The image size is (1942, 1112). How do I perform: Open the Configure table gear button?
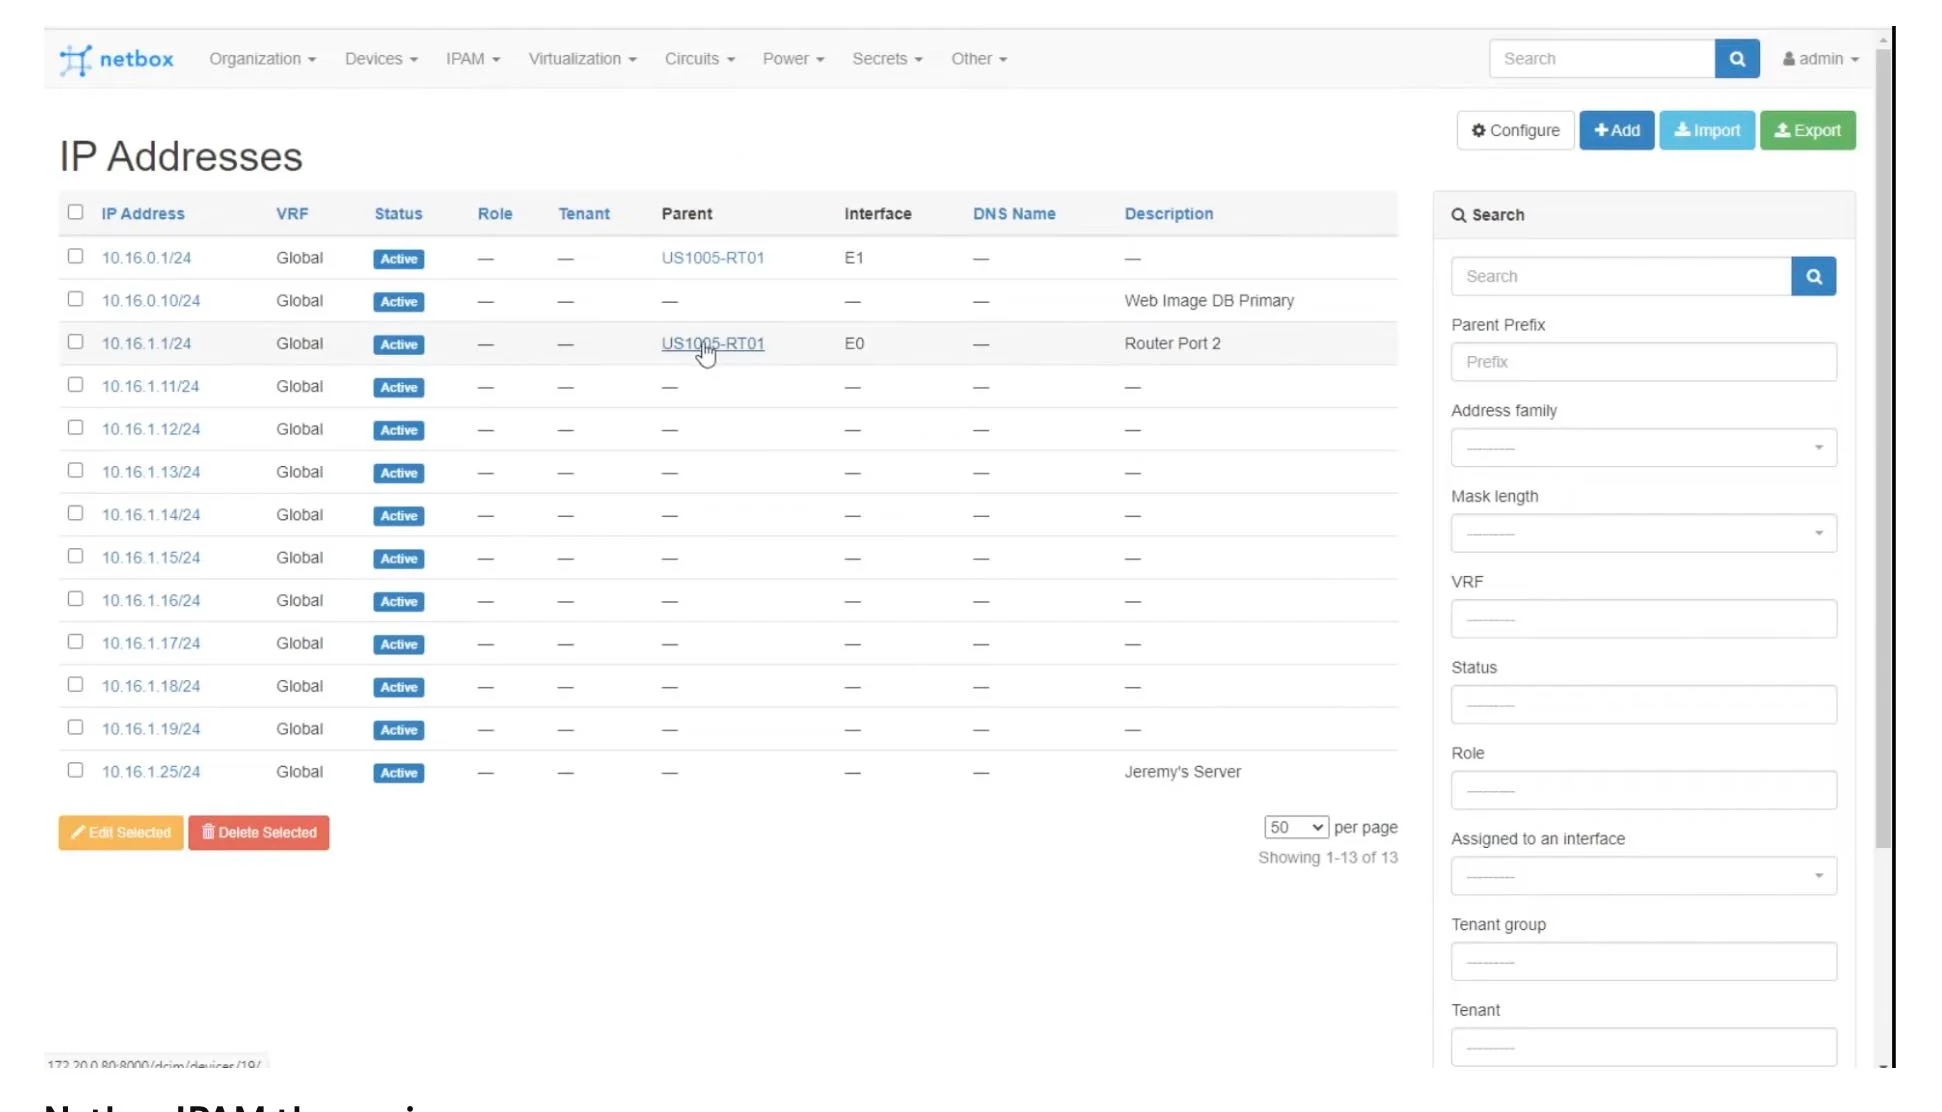coord(1515,131)
